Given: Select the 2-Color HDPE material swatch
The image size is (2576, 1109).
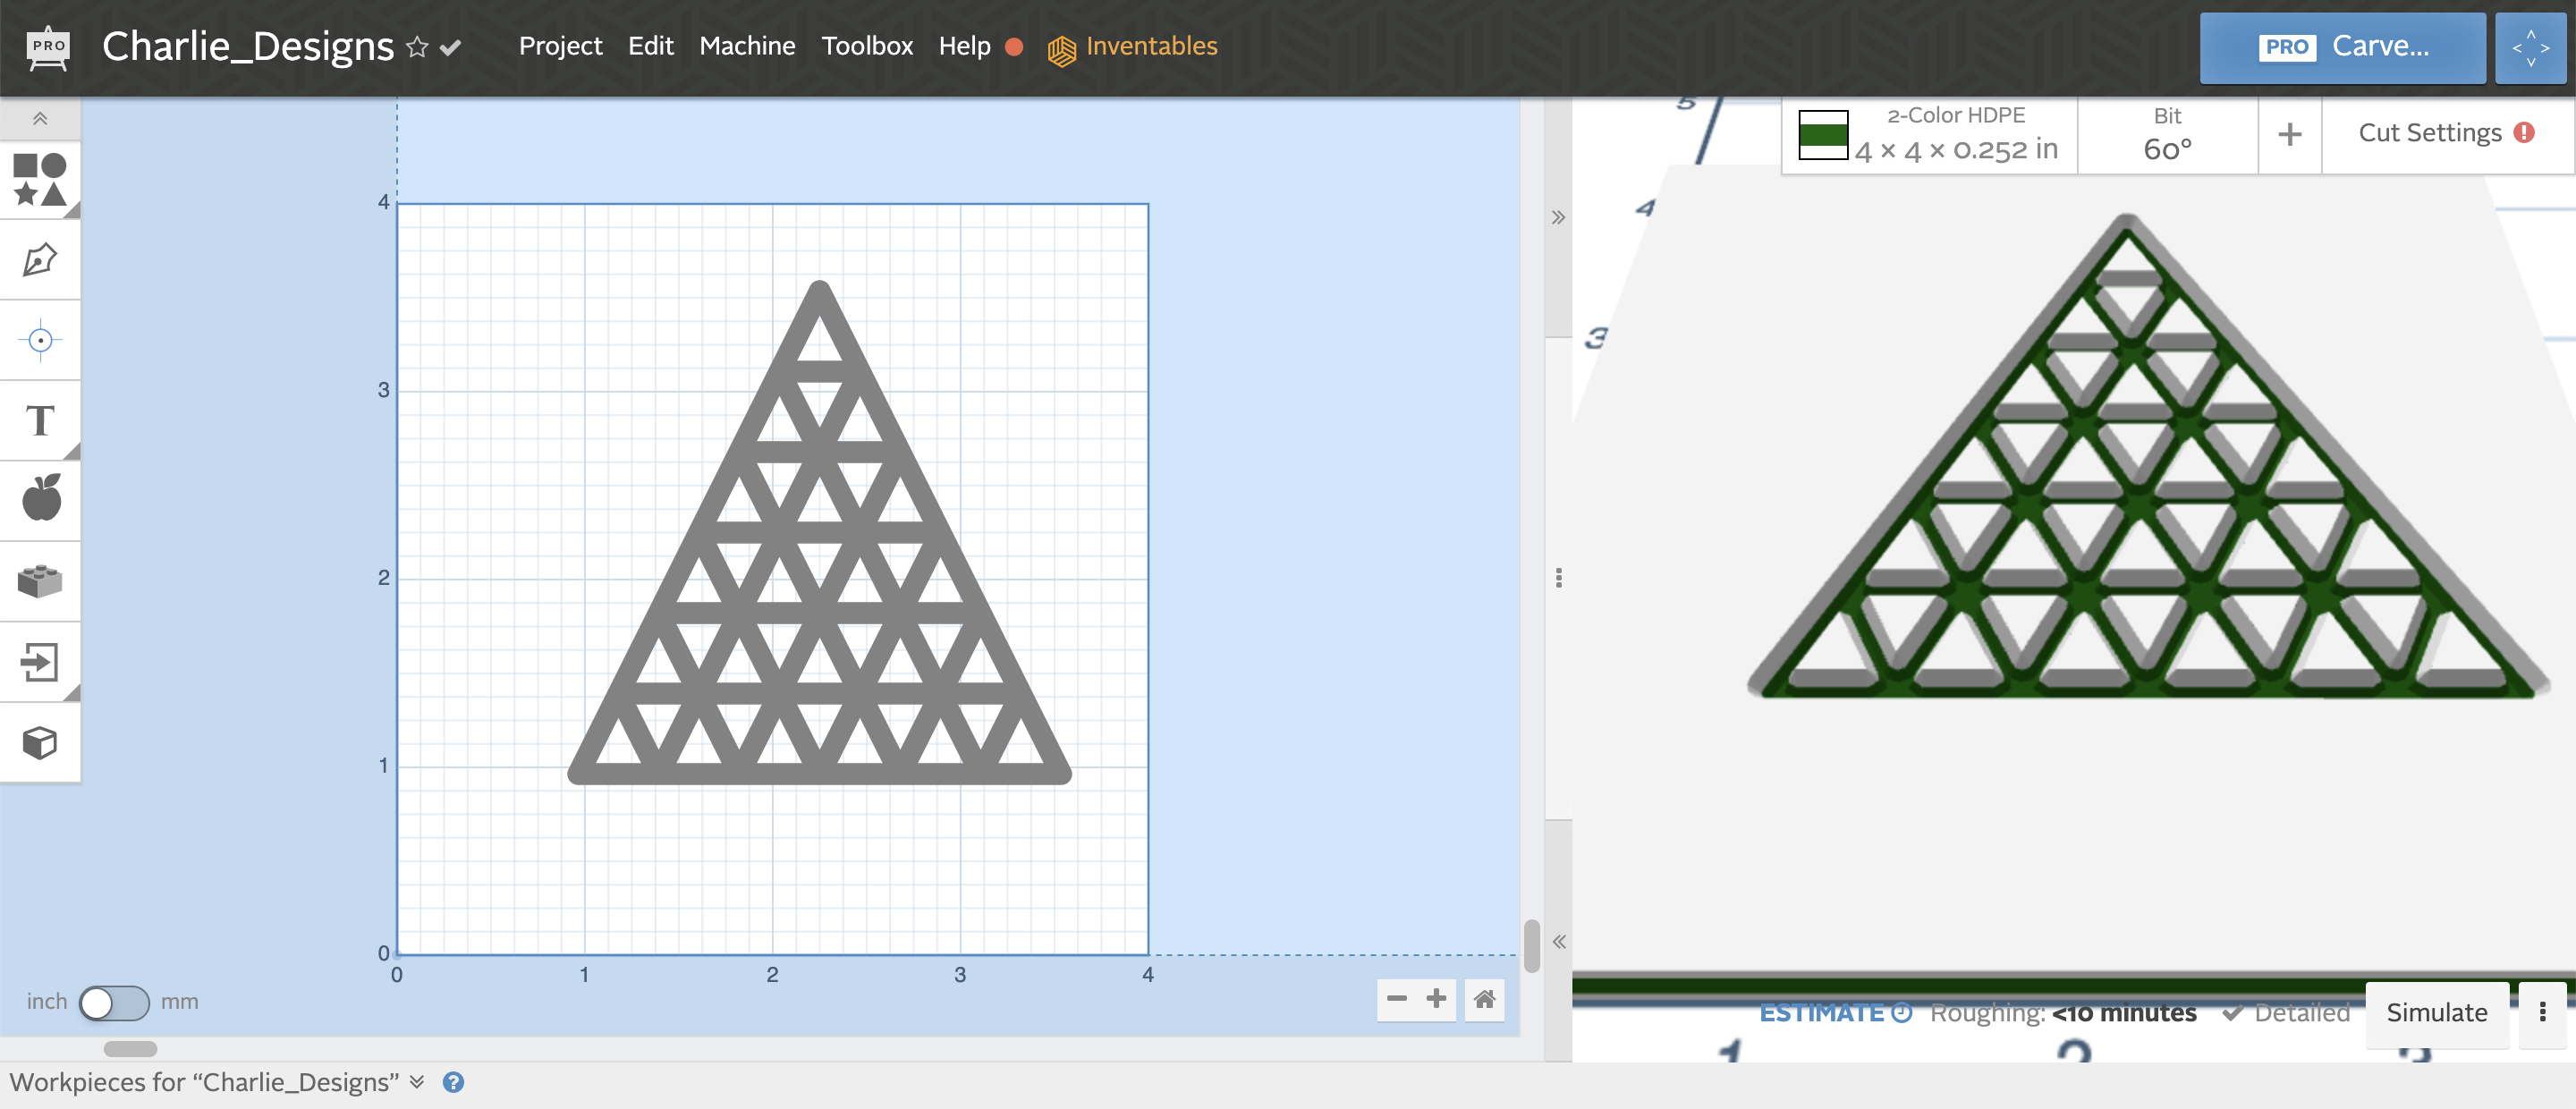Looking at the screenshot, I should pos(1822,133).
